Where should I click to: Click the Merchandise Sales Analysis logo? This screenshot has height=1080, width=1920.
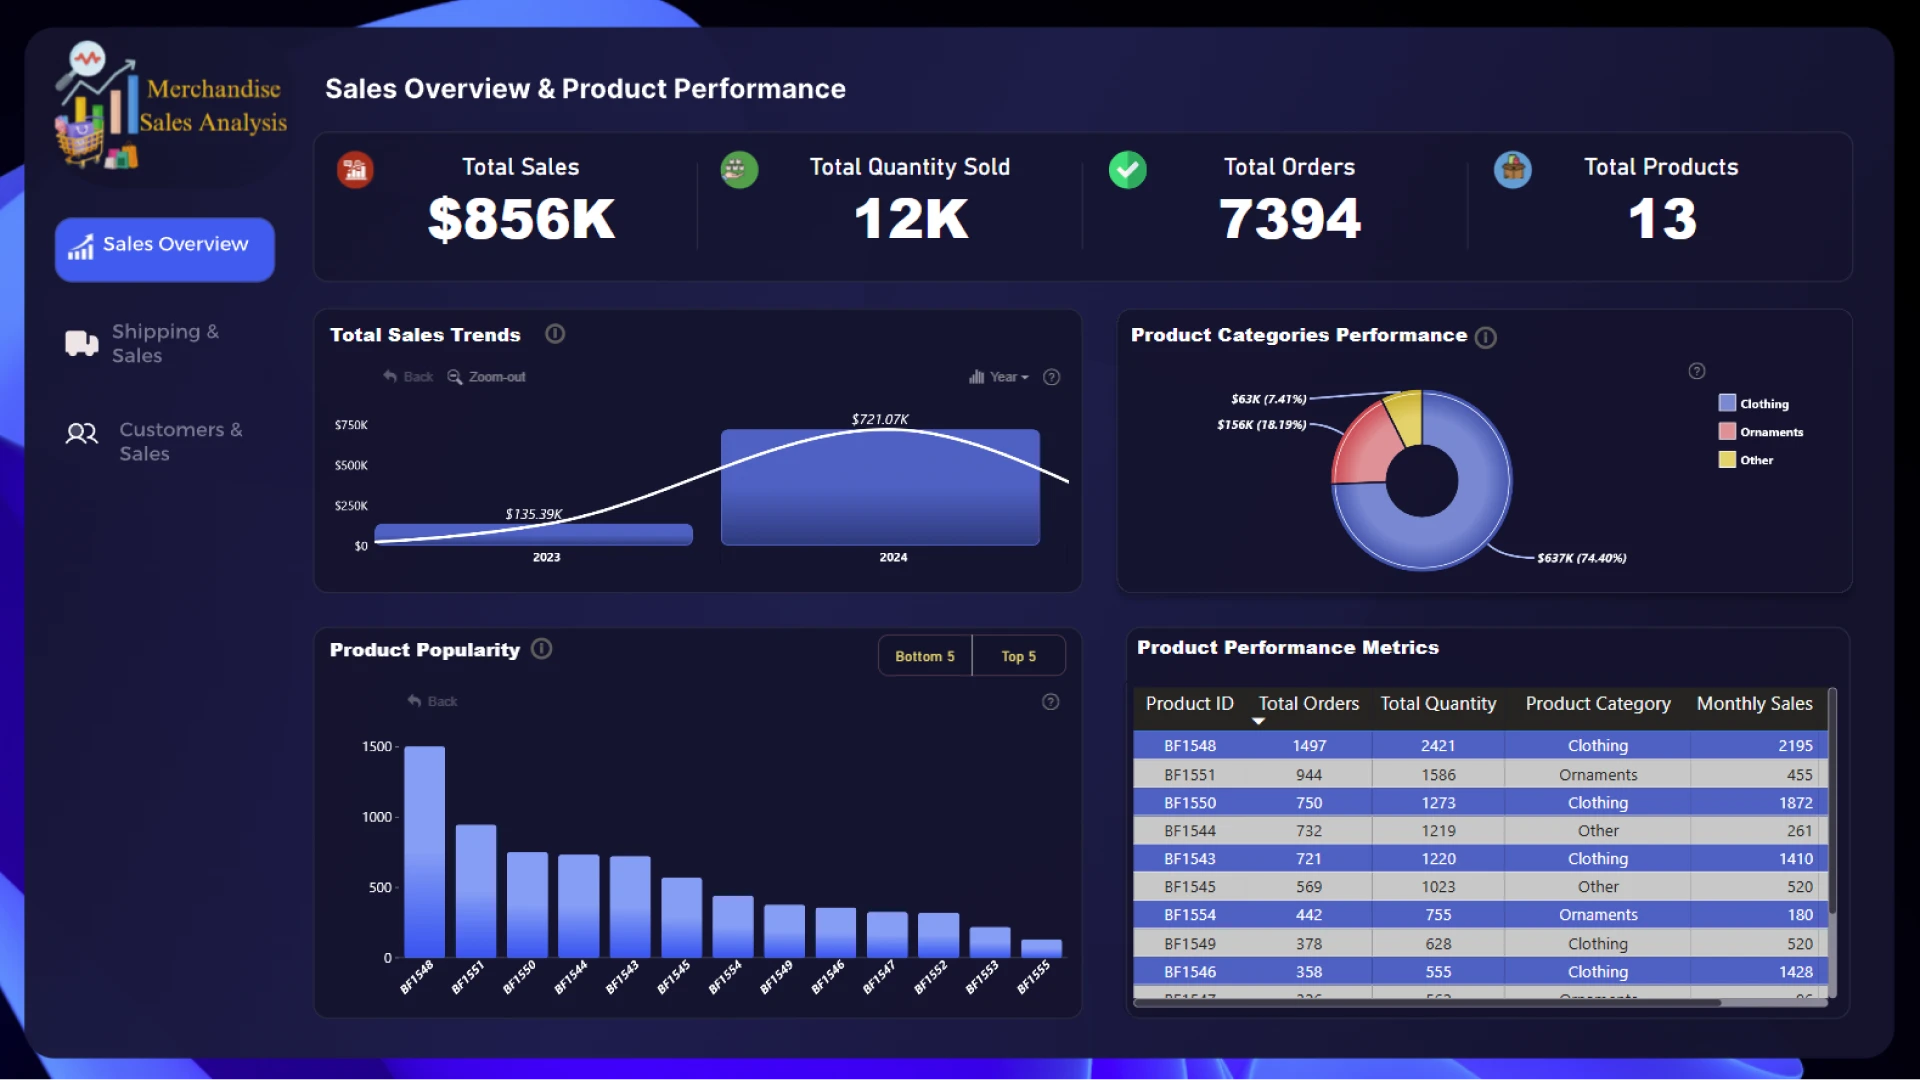[172, 107]
